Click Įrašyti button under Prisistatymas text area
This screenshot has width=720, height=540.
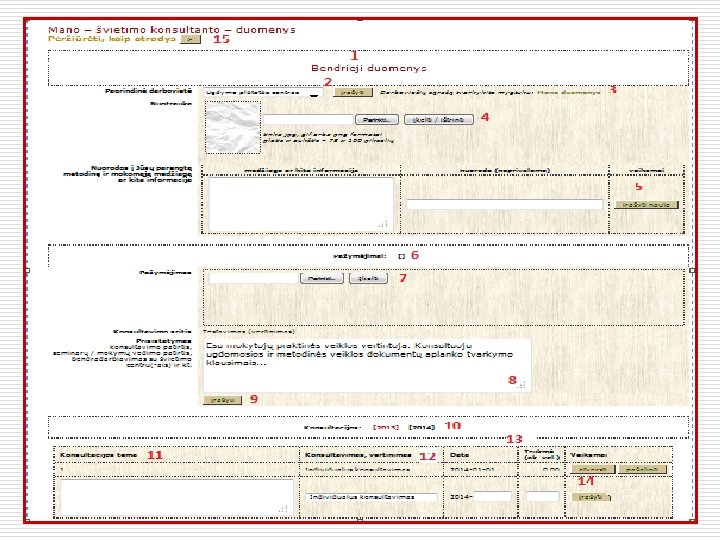[x=222, y=400]
